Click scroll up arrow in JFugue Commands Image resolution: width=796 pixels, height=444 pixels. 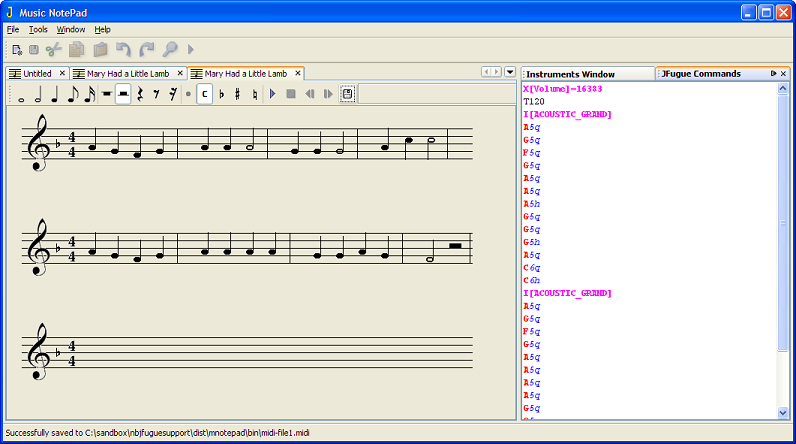point(783,88)
